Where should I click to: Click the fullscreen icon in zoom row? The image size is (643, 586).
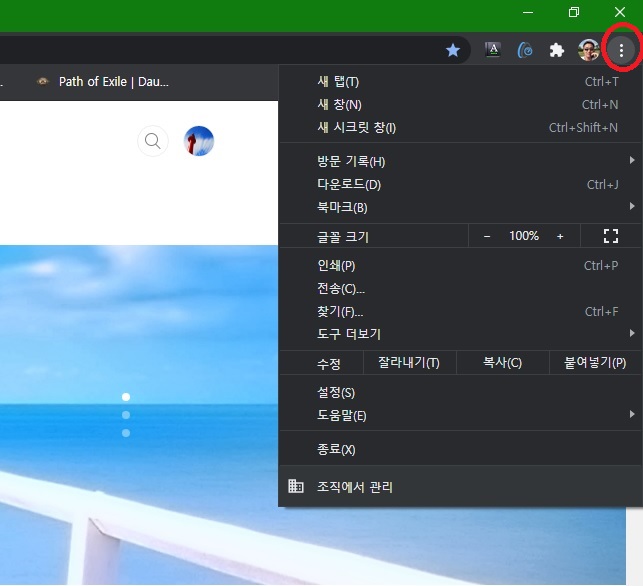tap(611, 236)
